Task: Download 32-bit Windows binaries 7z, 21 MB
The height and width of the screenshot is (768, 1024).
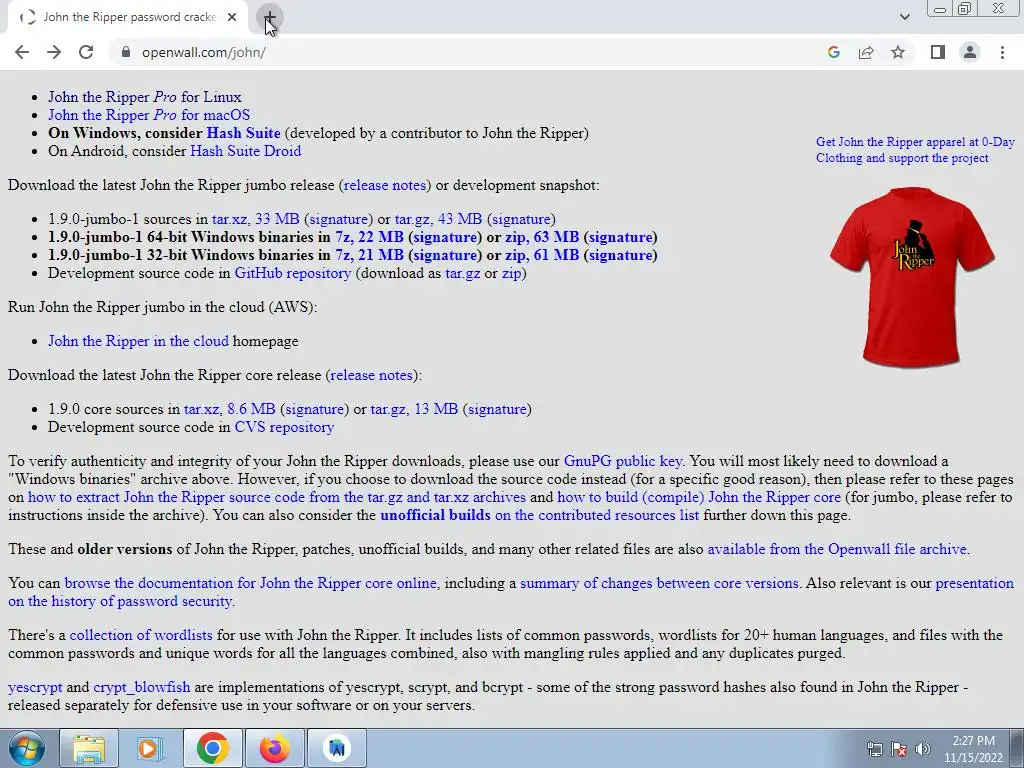Action: pos(369,255)
